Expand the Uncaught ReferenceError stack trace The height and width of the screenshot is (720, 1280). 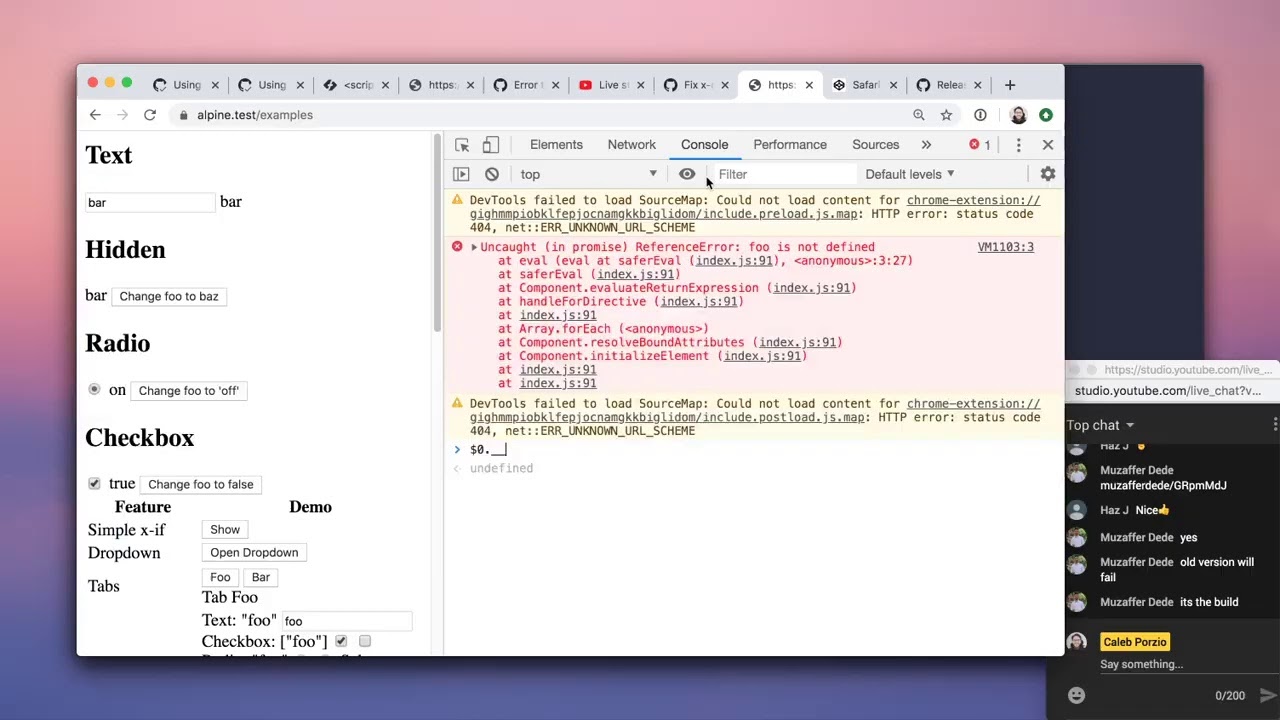pos(474,247)
